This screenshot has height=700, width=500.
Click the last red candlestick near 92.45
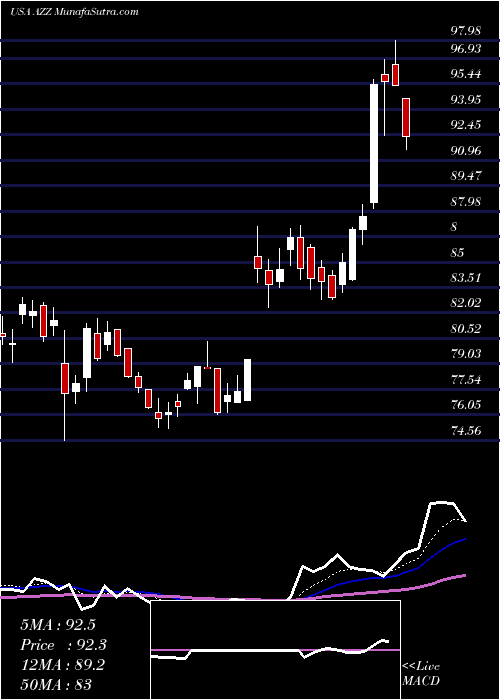[406, 117]
